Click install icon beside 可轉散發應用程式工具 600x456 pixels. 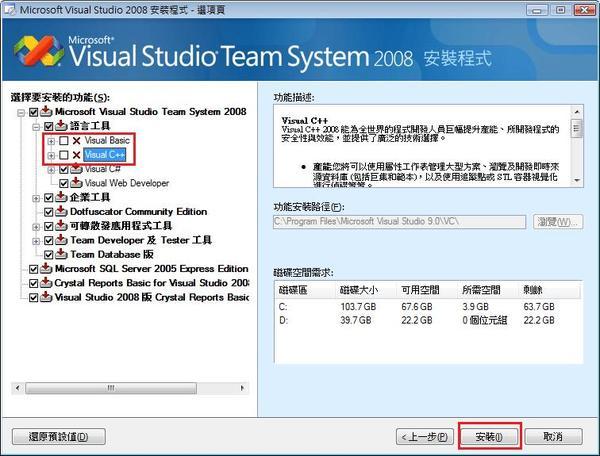[61, 226]
